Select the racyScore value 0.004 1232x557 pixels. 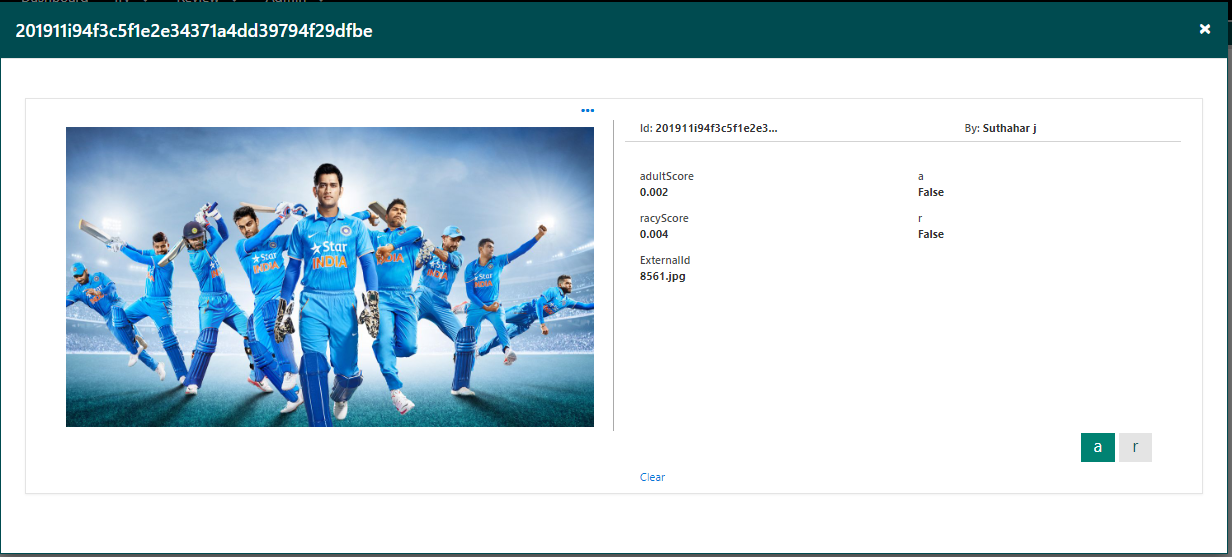(654, 234)
